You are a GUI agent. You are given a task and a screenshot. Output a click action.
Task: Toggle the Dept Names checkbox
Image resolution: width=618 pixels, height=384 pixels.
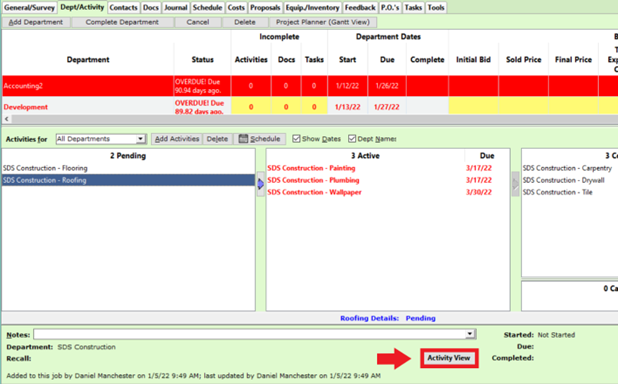click(352, 139)
